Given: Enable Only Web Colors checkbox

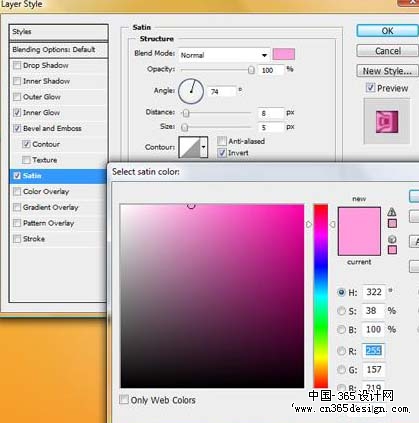Looking at the screenshot, I should click(124, 399).
